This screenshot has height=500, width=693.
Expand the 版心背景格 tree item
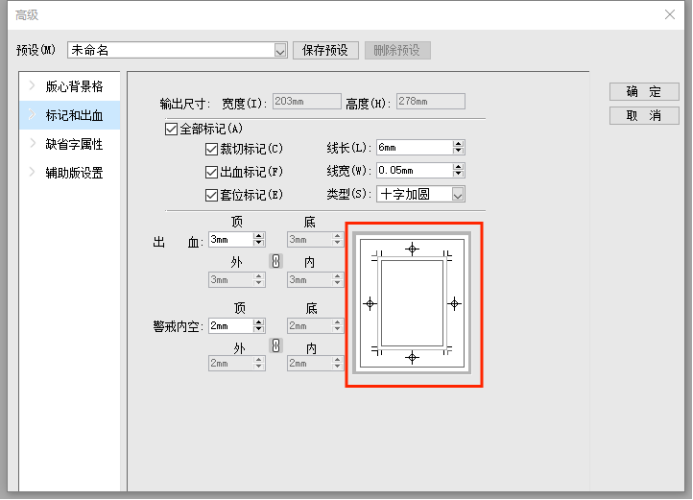click(x=32, y=86)
